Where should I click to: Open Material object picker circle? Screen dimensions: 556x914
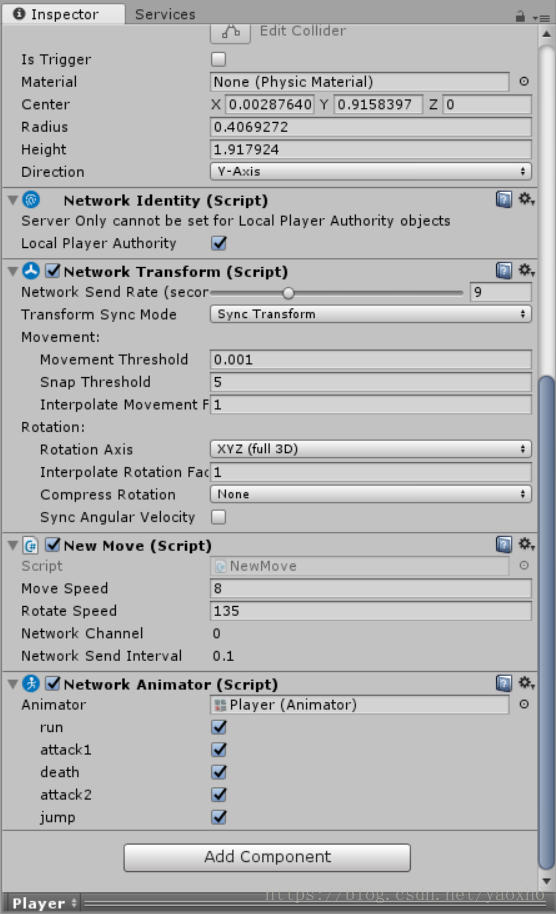click(x=524, y=82)
